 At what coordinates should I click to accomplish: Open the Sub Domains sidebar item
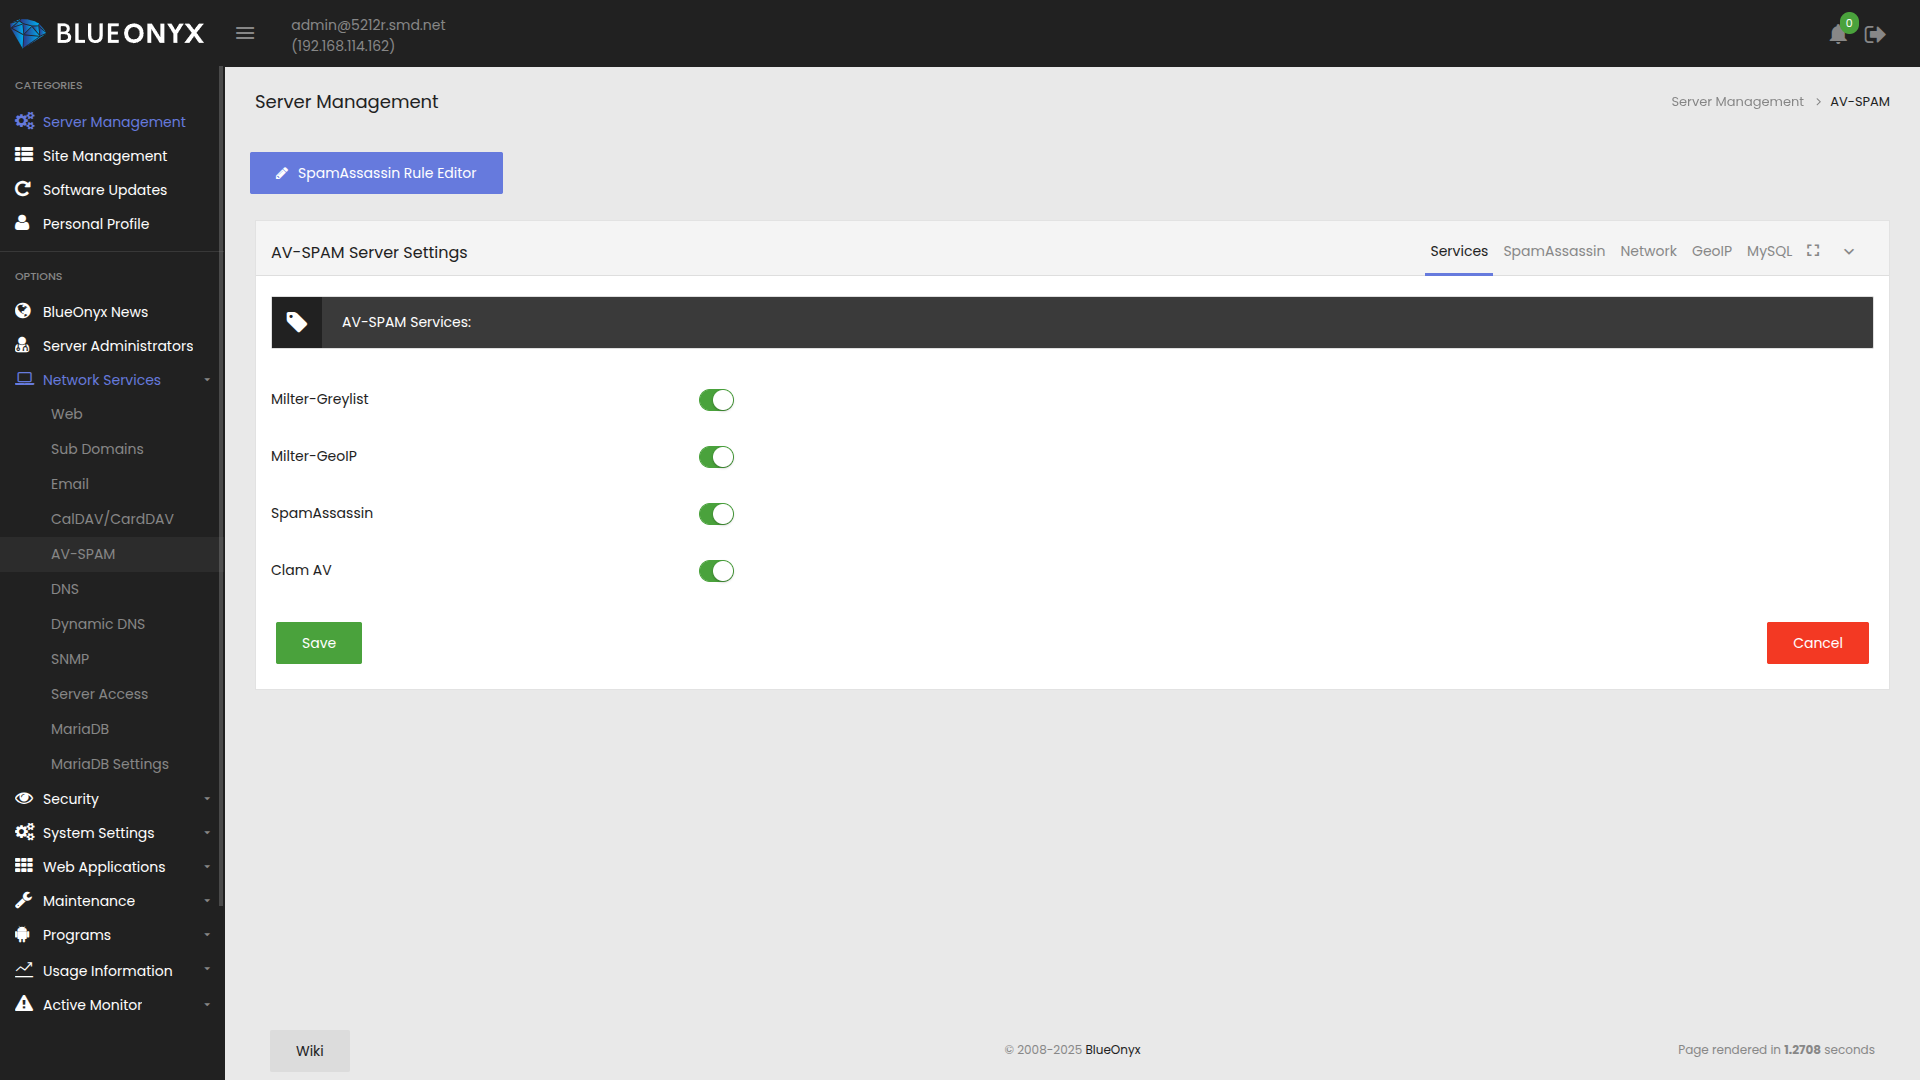pyautogui.click(x=97, y=449)
